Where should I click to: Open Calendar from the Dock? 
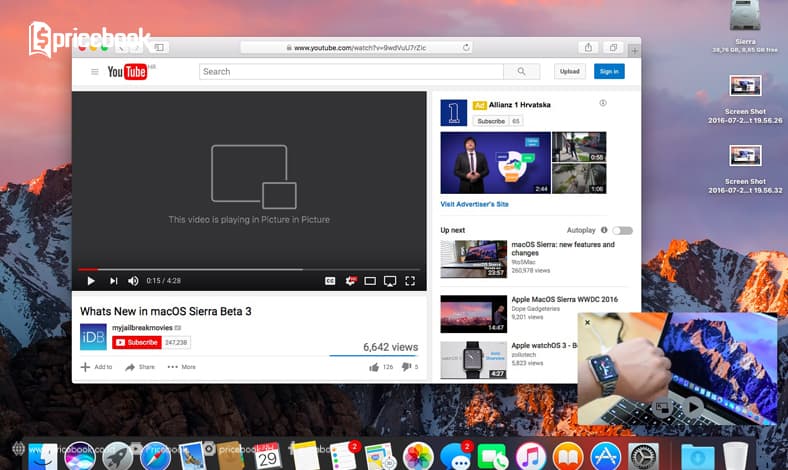click(x=268, y=456)
